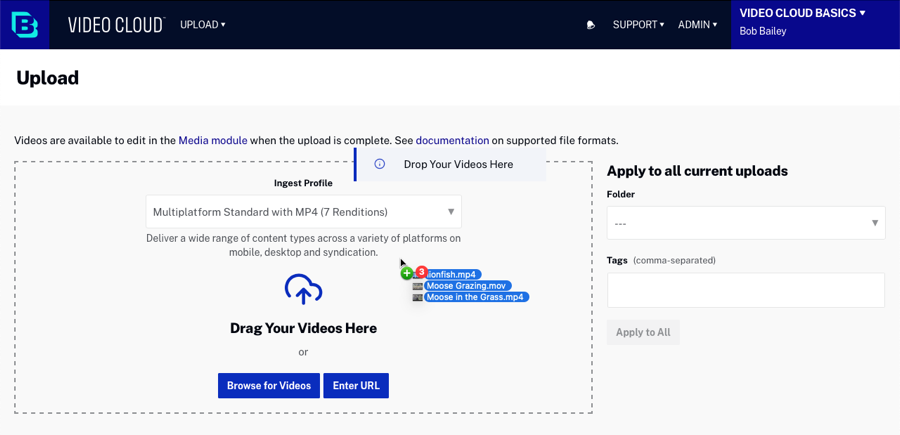Expand the Folder dropdown
Image resolution: width=900 pixels, height=435 pixels.
745,223
